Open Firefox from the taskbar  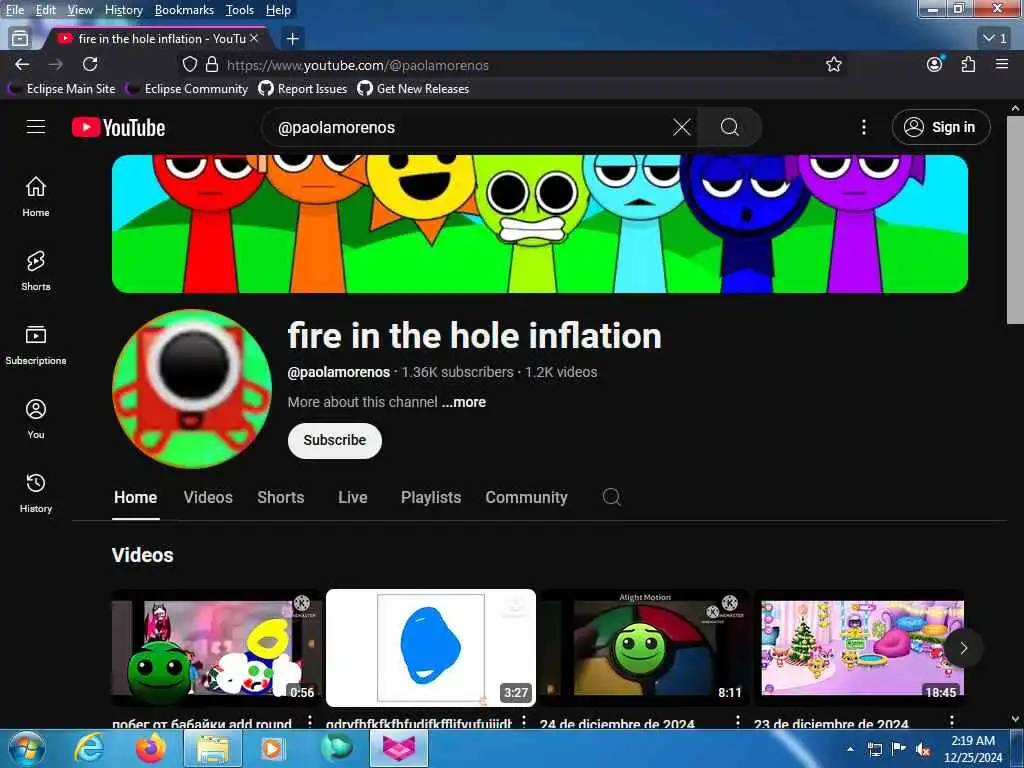[151, 749]
